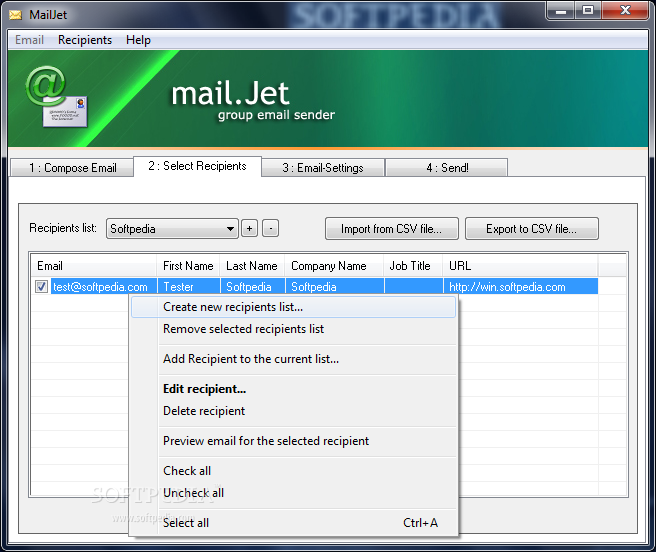
Task: Choose Remove selected recipients list
Action: [293, 329]
